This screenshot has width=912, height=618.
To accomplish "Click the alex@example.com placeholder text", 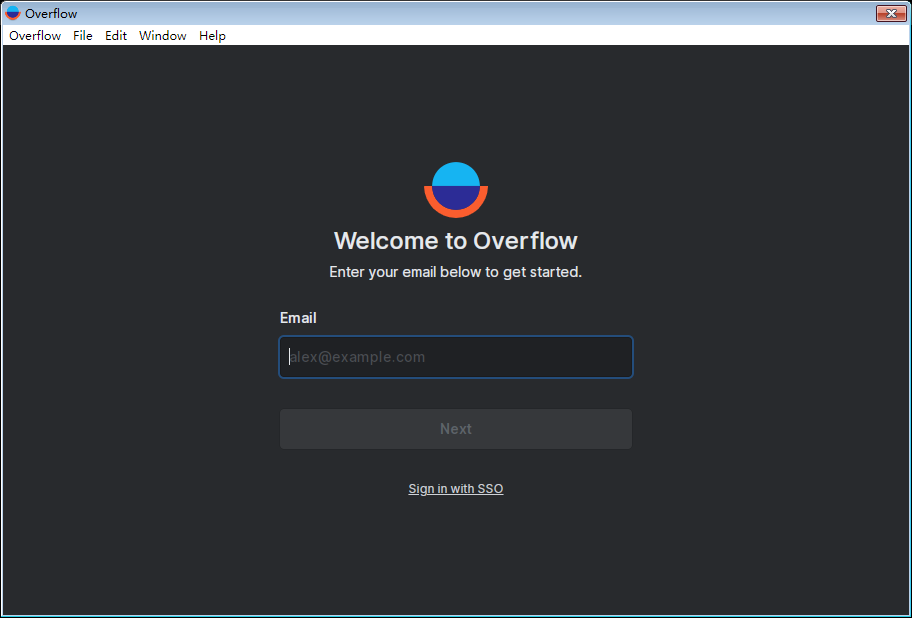I will [357, 357].
